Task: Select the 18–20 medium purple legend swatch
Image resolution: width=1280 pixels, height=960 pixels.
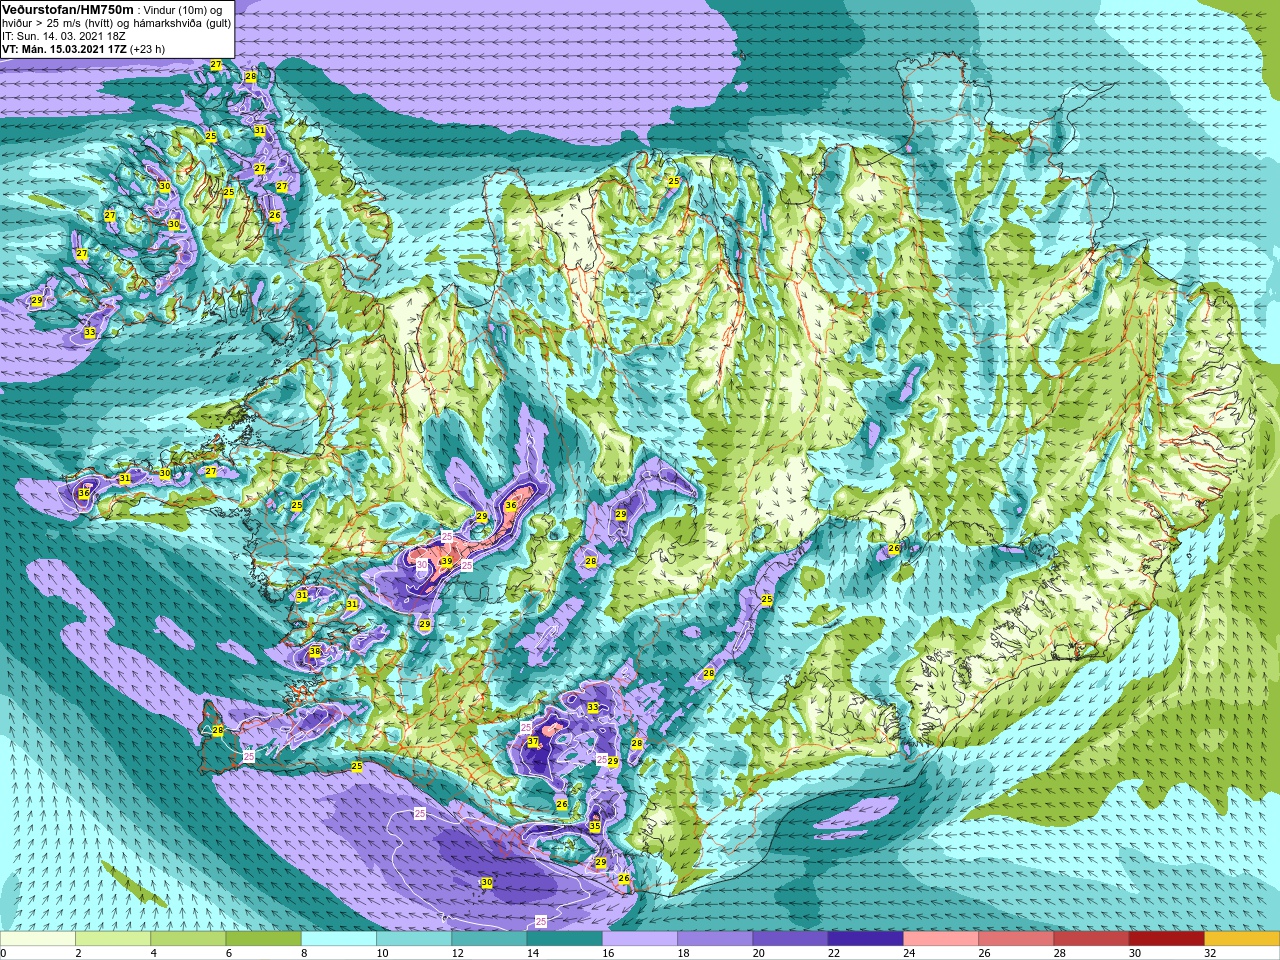Action: (715, 940)
